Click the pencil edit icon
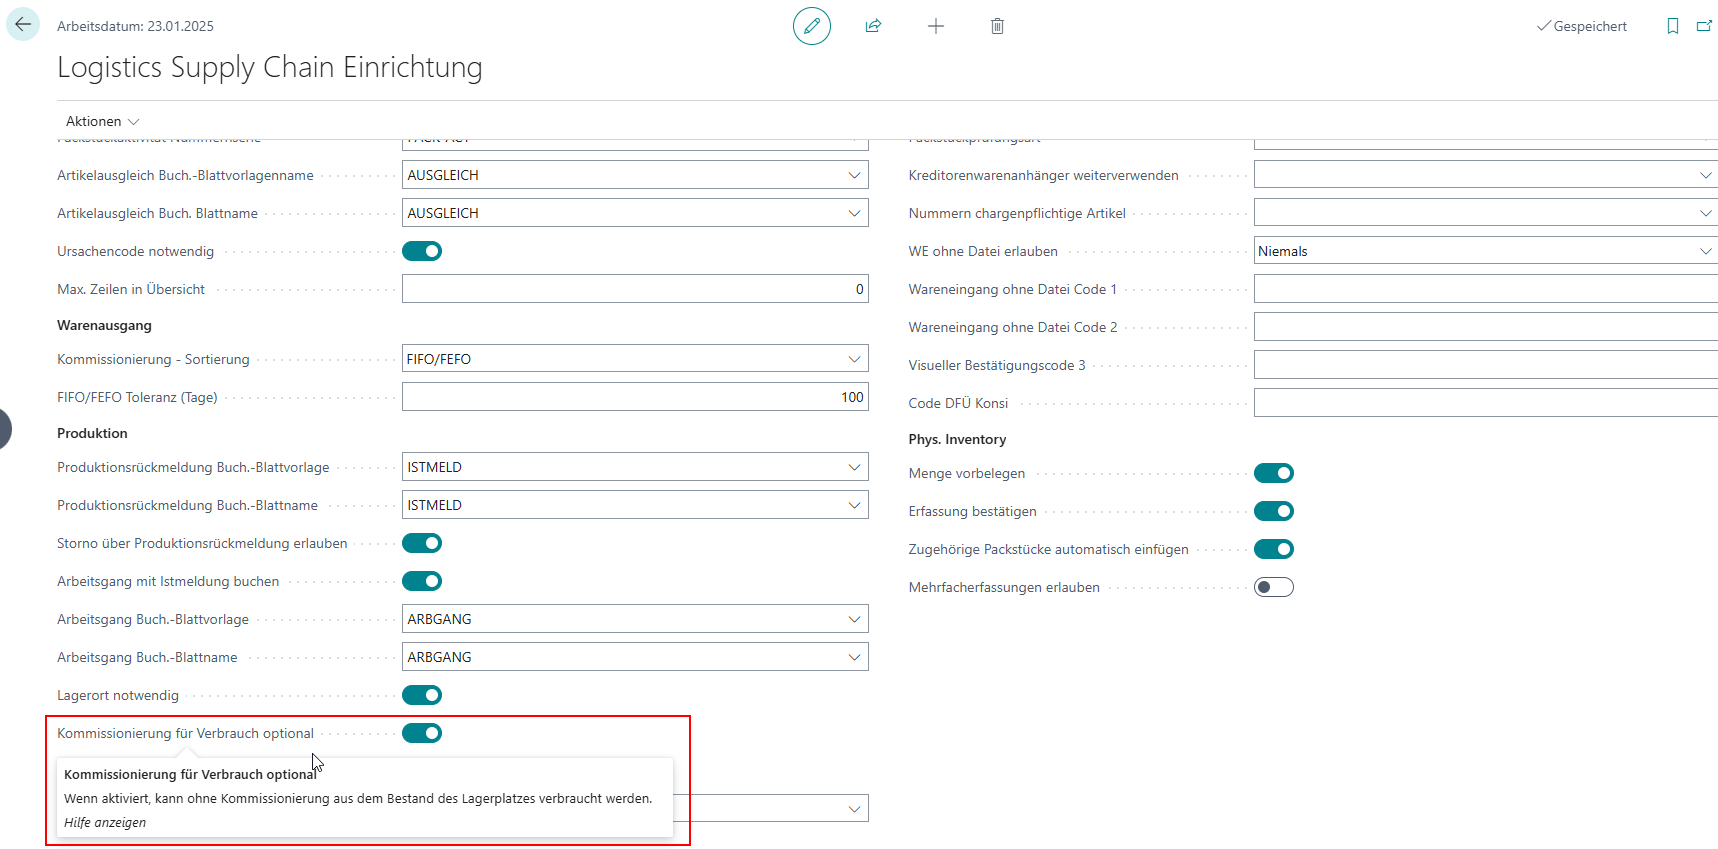1718x849 pixels. (x=811, y=26)
